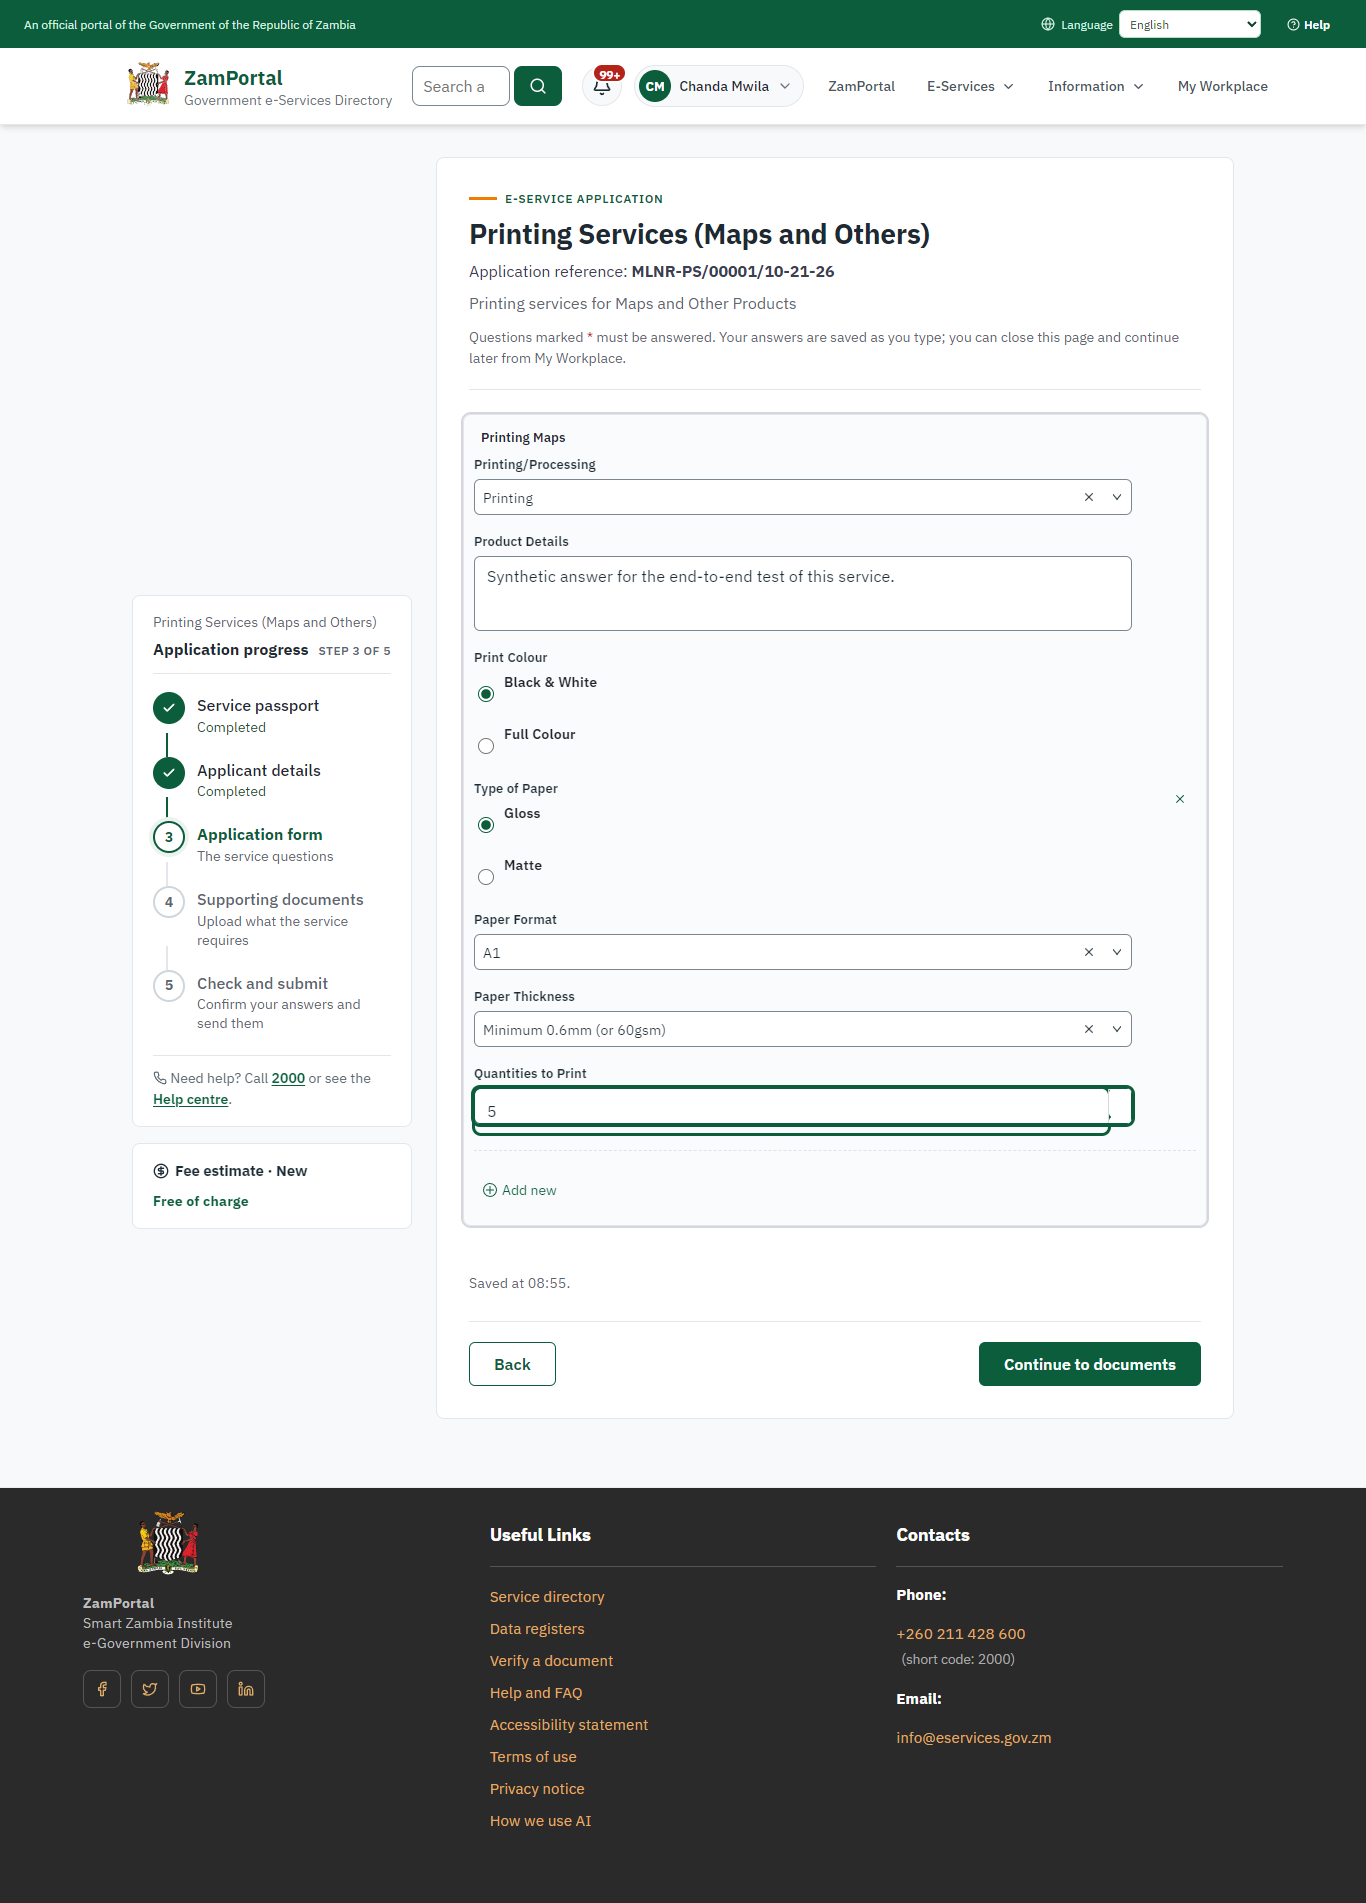
Task: Open the Twitter social link
Action: (150, 1689)
